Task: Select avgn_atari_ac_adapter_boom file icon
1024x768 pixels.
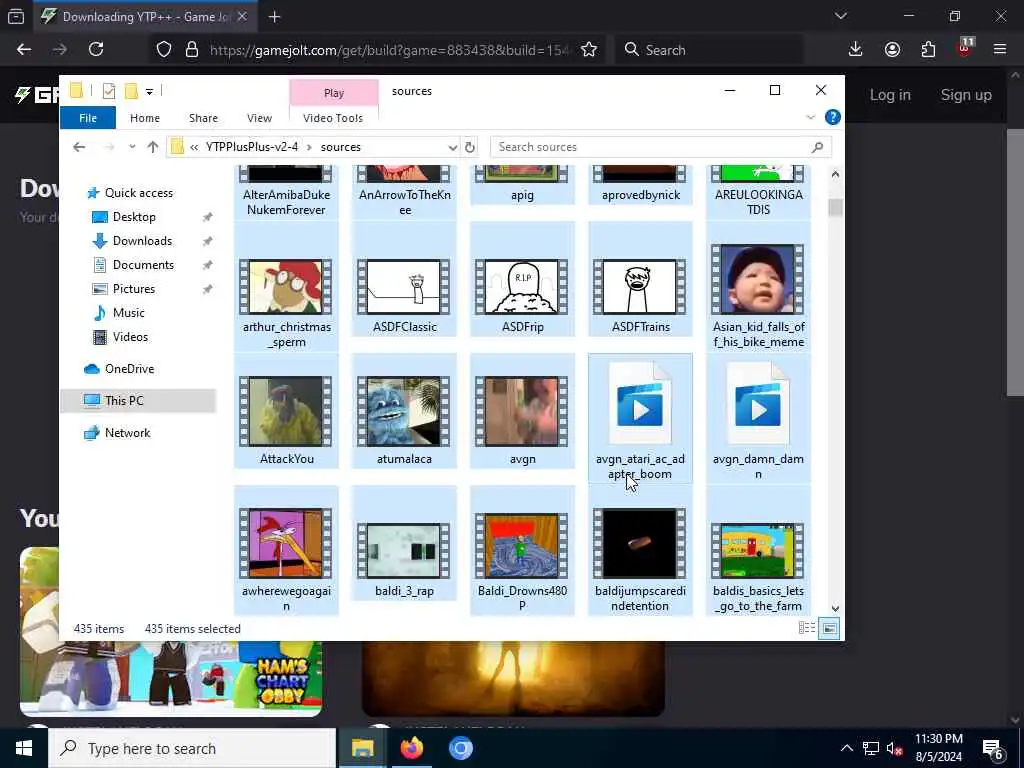Action: pos(640,404)
